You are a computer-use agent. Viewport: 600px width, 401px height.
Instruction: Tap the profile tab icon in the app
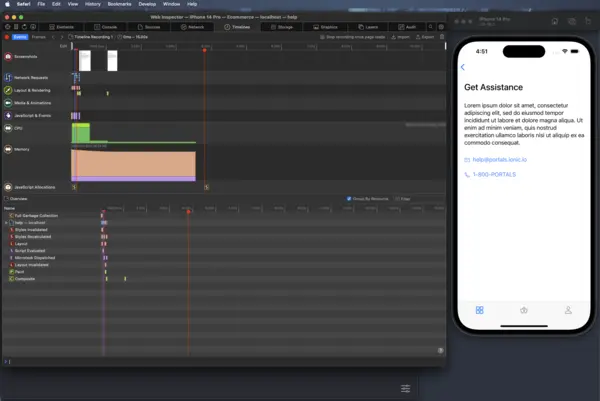(568, 310)
